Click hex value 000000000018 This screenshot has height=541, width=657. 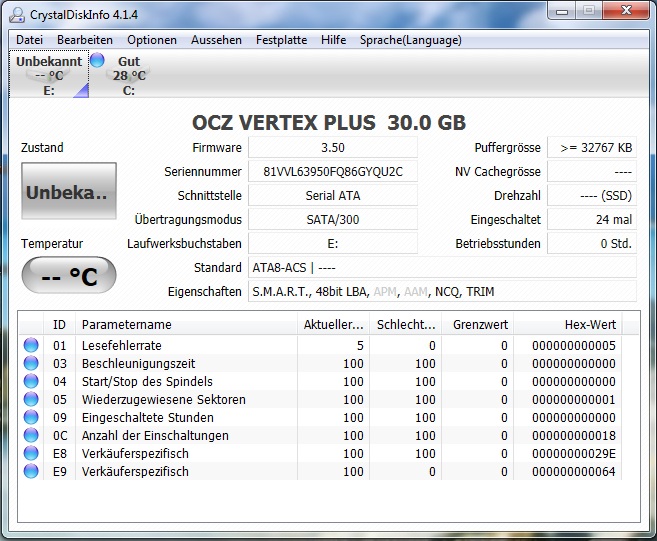tap(574, 435)
